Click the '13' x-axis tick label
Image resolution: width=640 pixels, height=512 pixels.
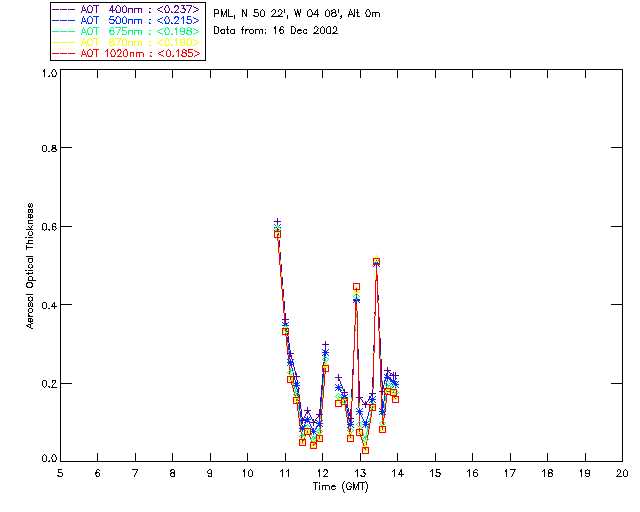[x=360, y=473]
